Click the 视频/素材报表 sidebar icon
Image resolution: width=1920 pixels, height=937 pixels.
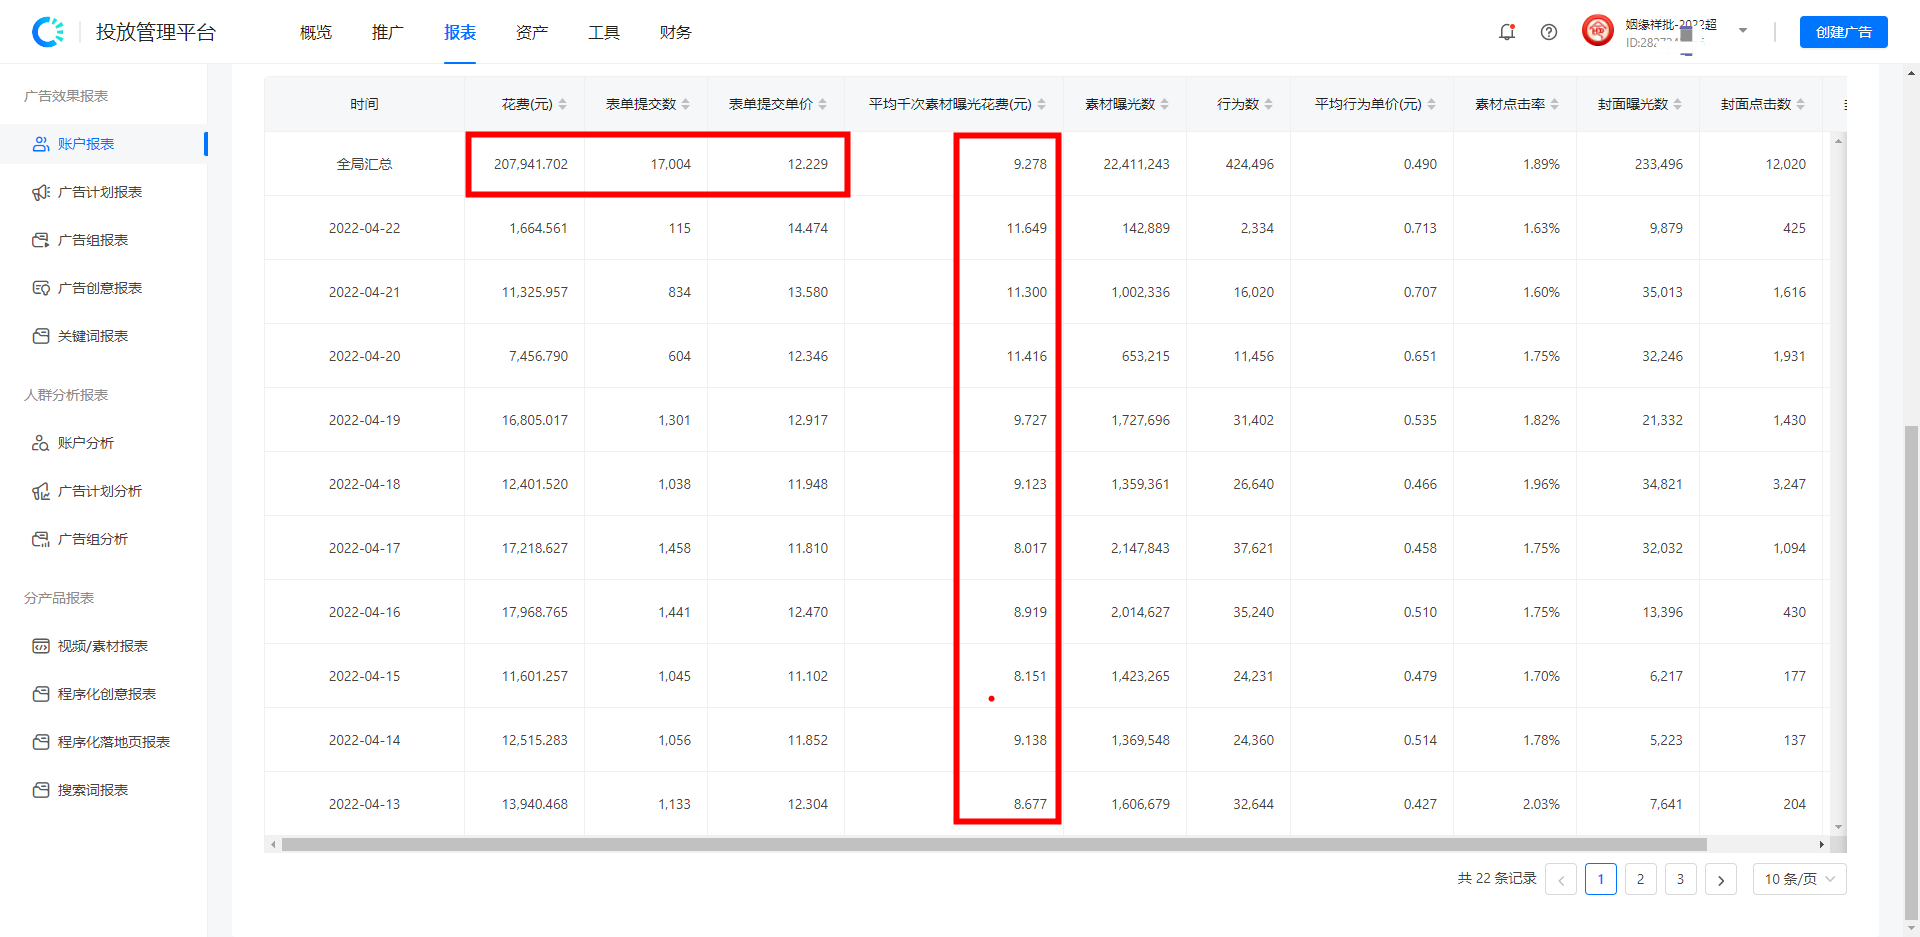(41, 646)
